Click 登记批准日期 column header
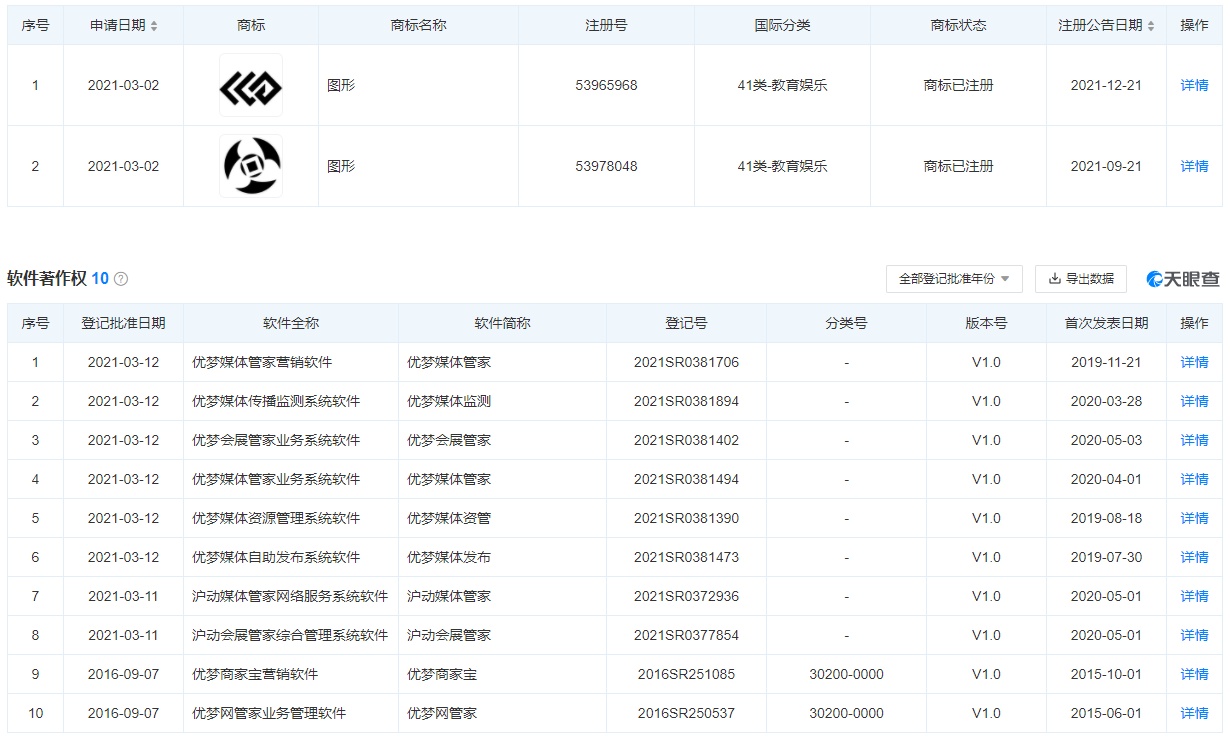This screenshot has width=1230, height=746. pyautogui.click(x=123, y=323)
